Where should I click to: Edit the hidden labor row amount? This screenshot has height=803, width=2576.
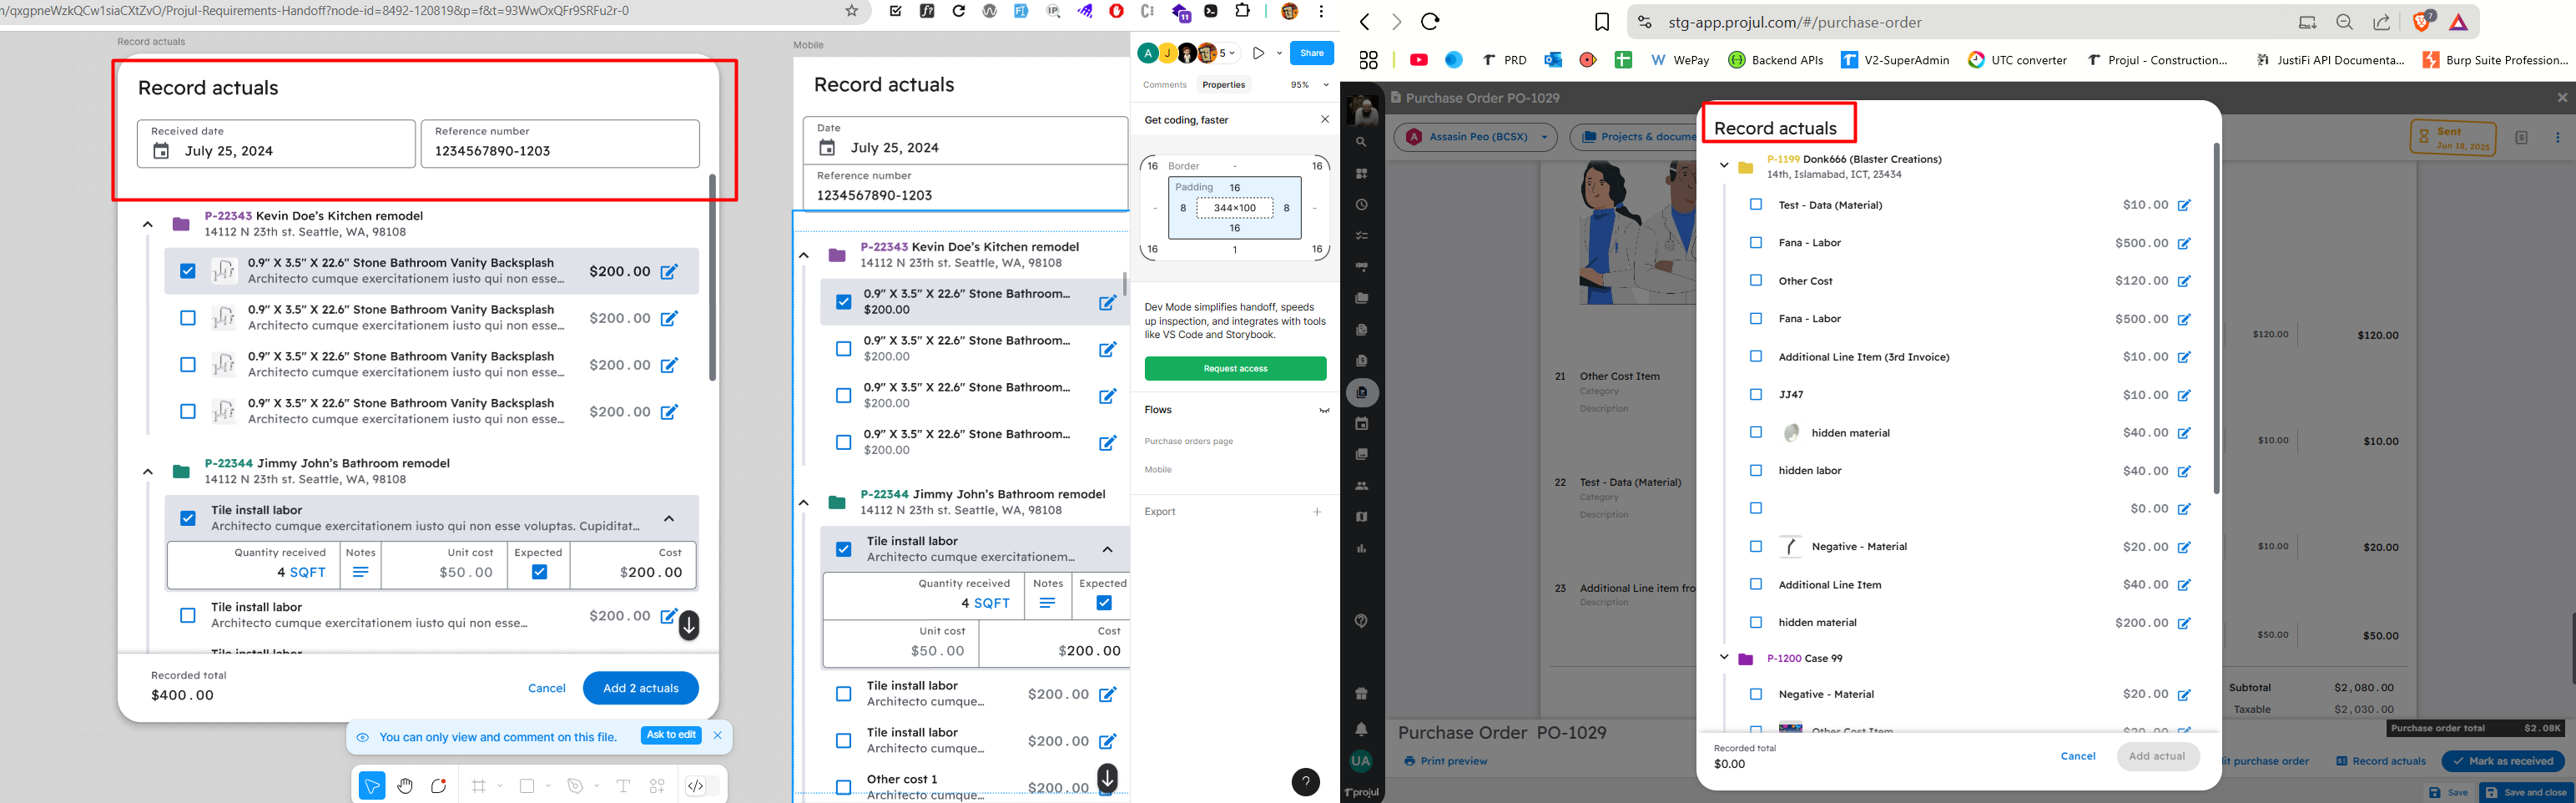(2184, 471)
